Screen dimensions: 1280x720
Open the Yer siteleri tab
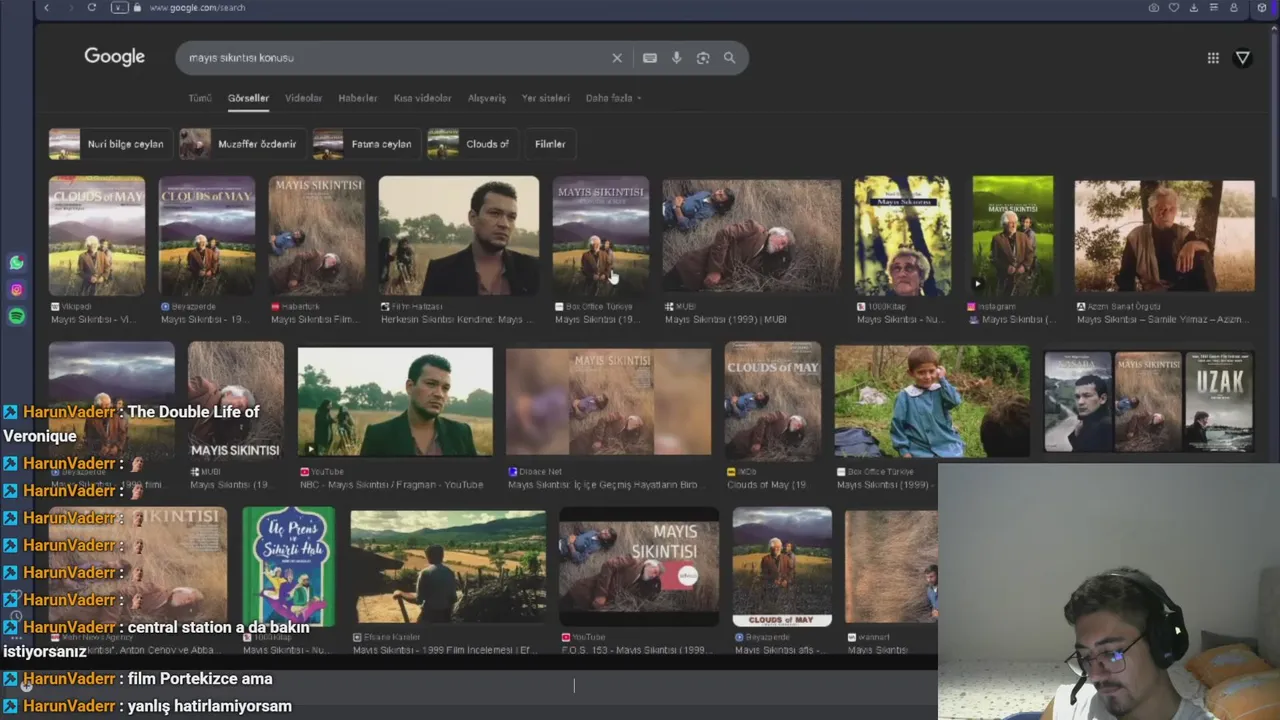[546, 98]
